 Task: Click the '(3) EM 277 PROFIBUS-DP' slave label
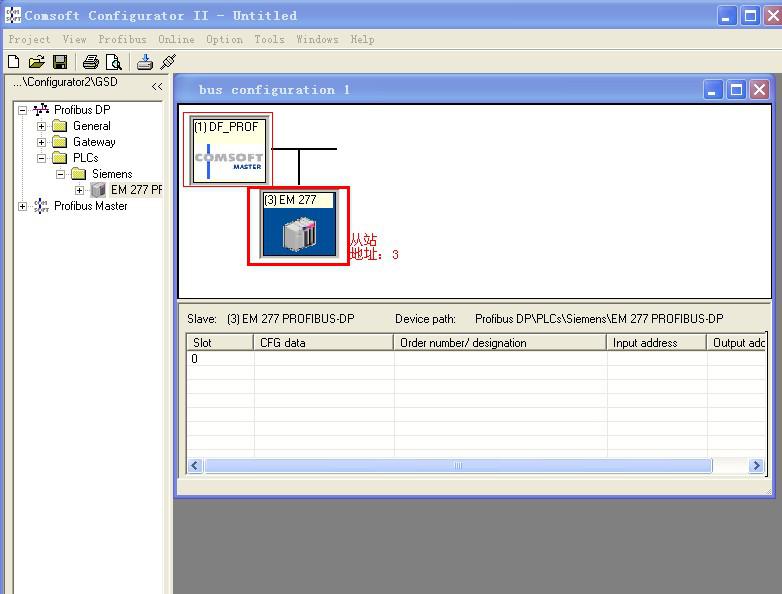[290, 319]
